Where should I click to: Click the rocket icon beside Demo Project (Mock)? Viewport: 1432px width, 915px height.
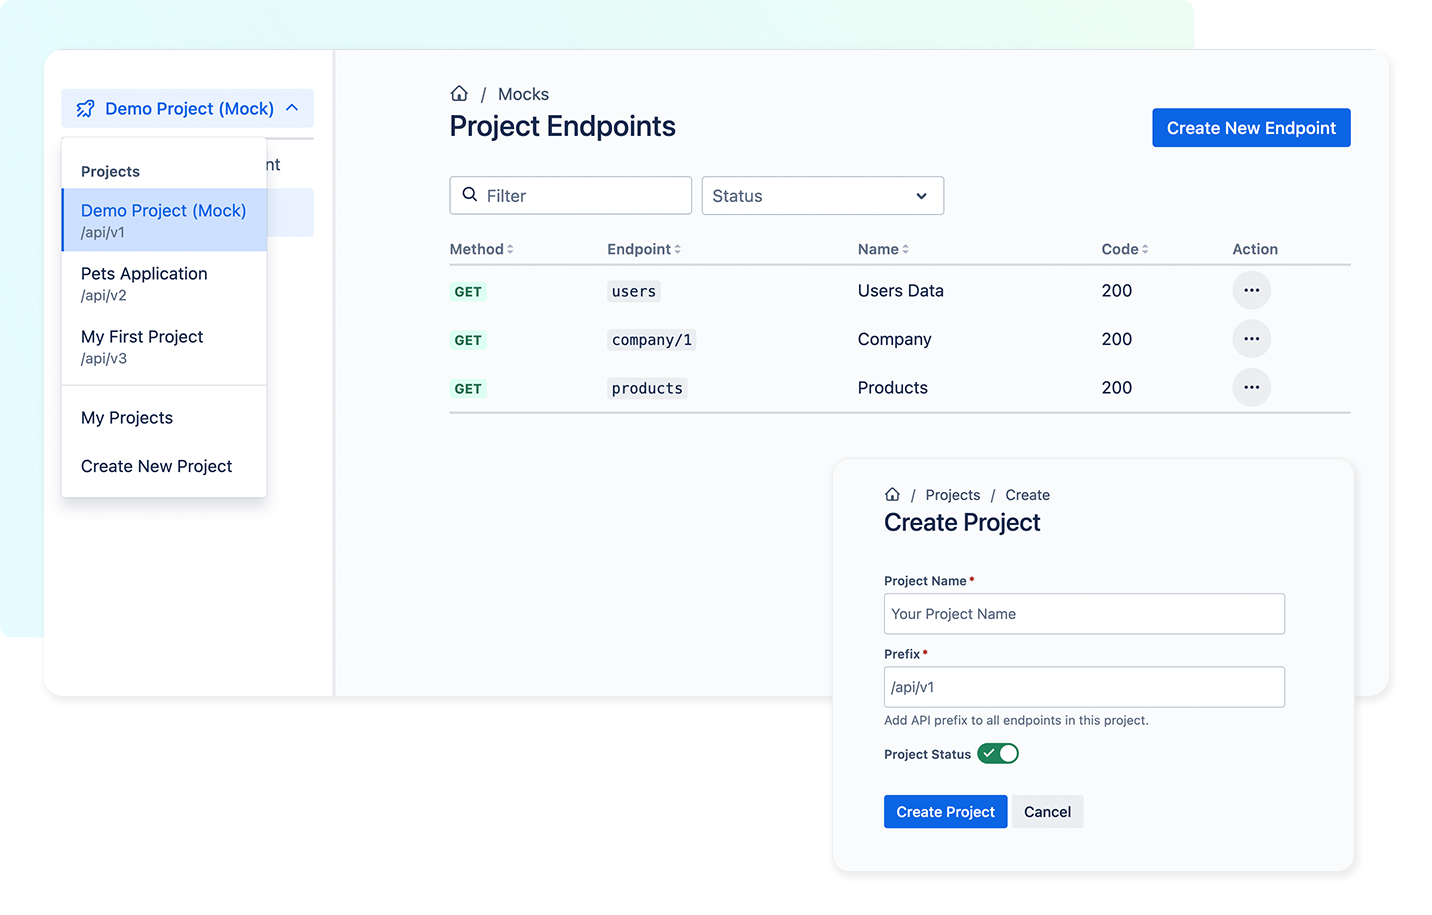(x=86, y=108)
